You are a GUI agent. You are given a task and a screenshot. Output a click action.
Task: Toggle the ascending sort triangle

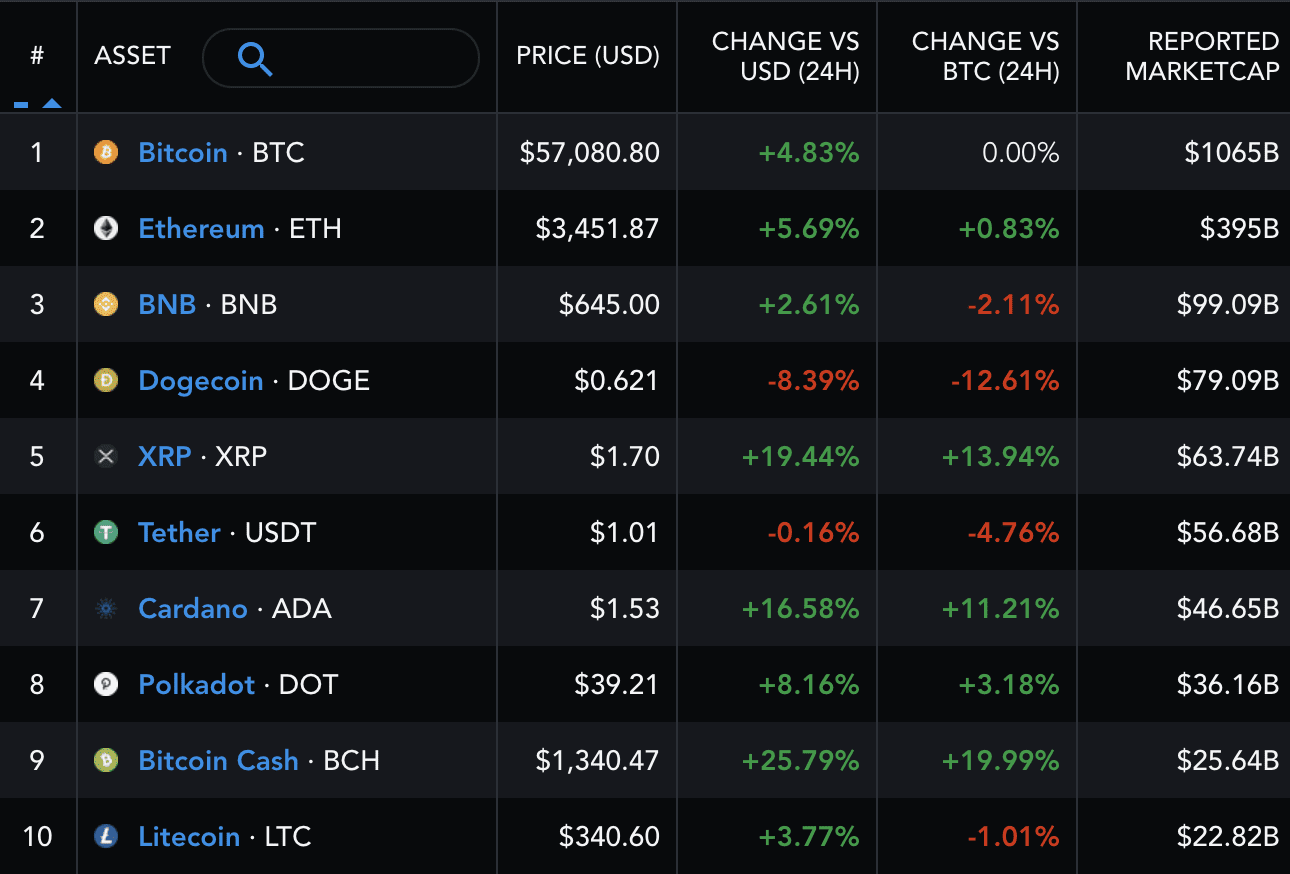[x=50, y=102]
